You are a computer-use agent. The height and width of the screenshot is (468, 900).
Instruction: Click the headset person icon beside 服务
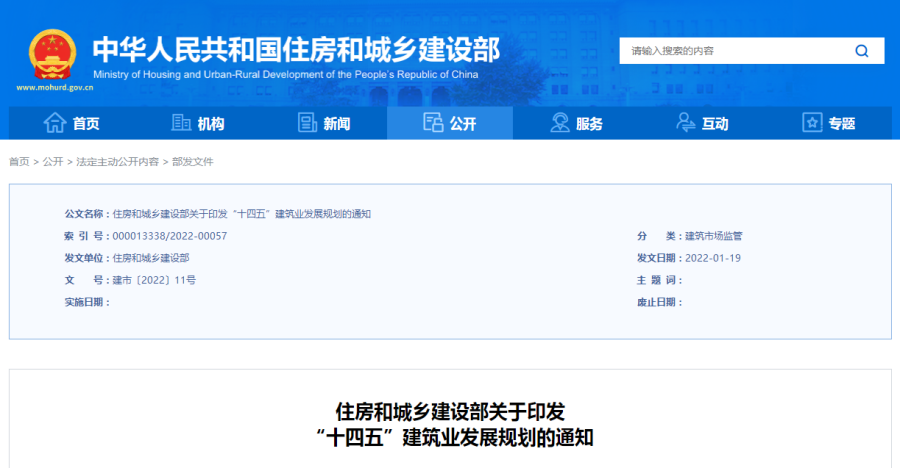(560, 122)
